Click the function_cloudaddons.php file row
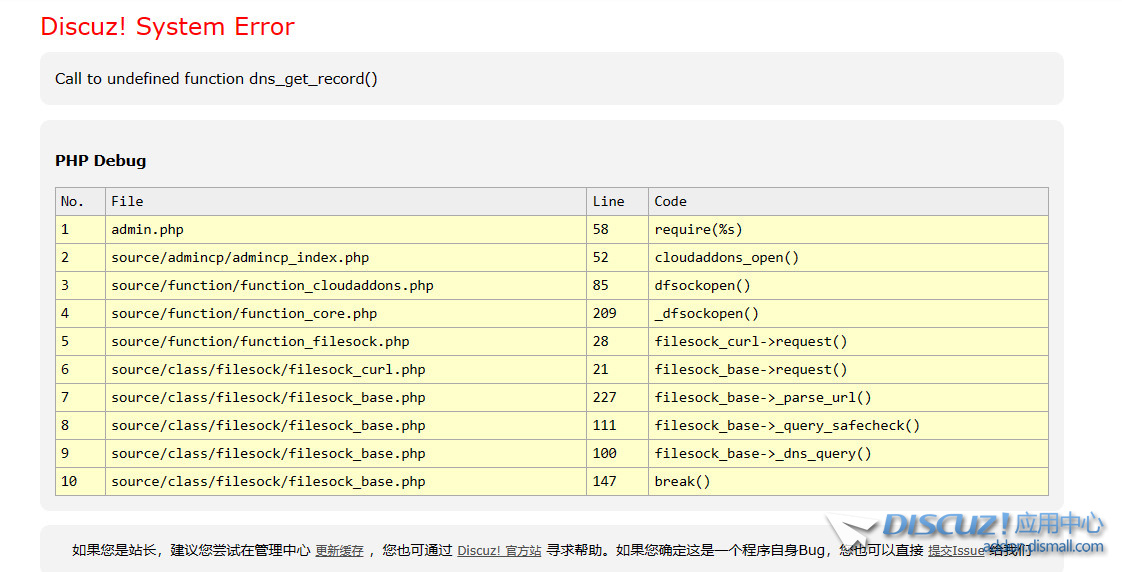 (272, 285)
